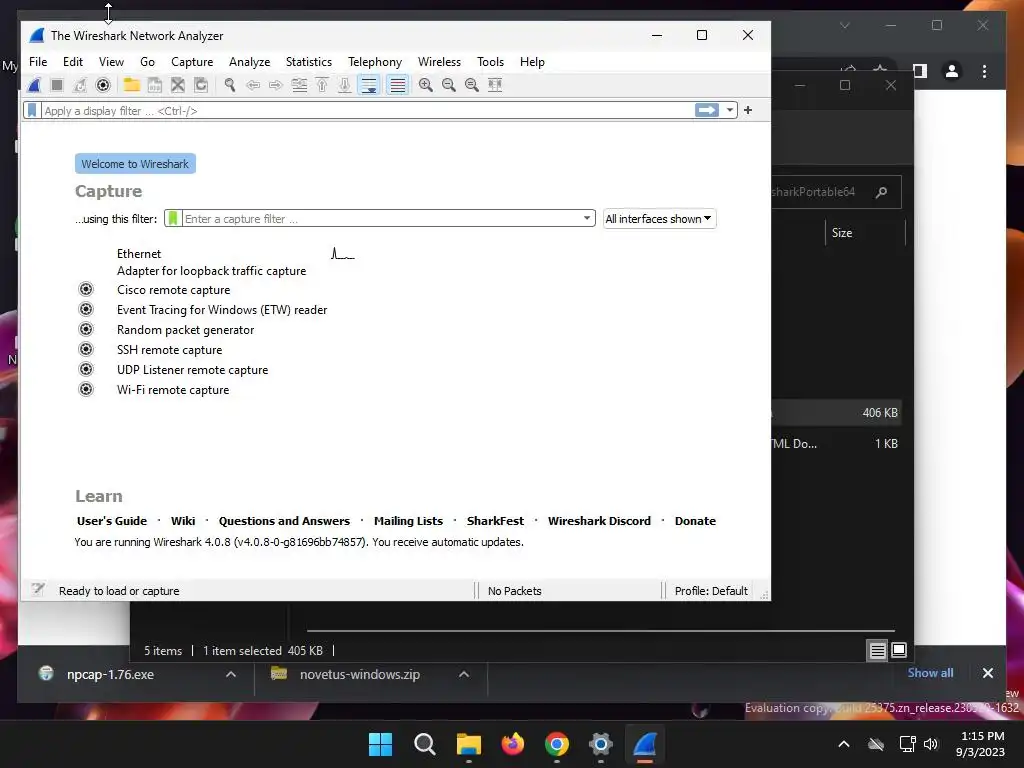The height and width of the screenshot is (768, 1024).
Task: Click the capture filter input field
Action: (x=381, y=219)
